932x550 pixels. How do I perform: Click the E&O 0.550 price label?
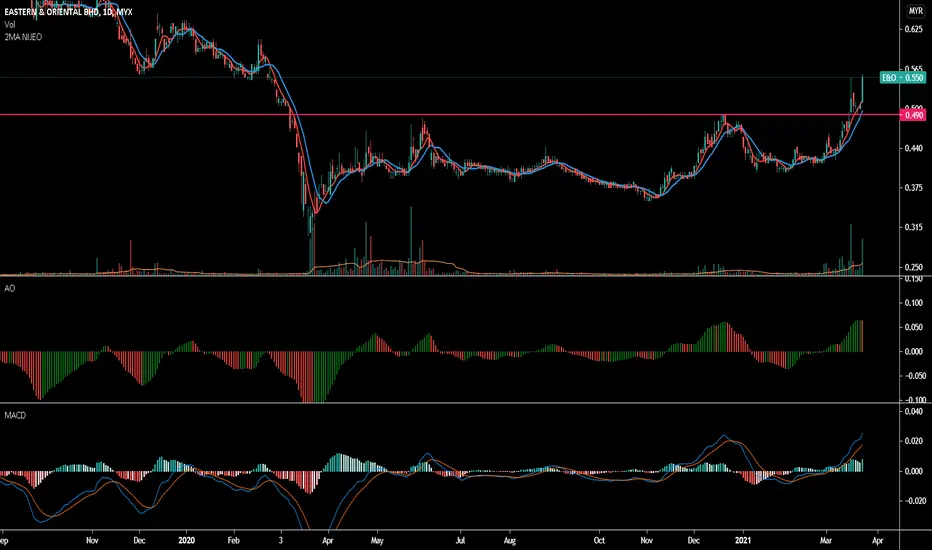click(x=902, y=77)
